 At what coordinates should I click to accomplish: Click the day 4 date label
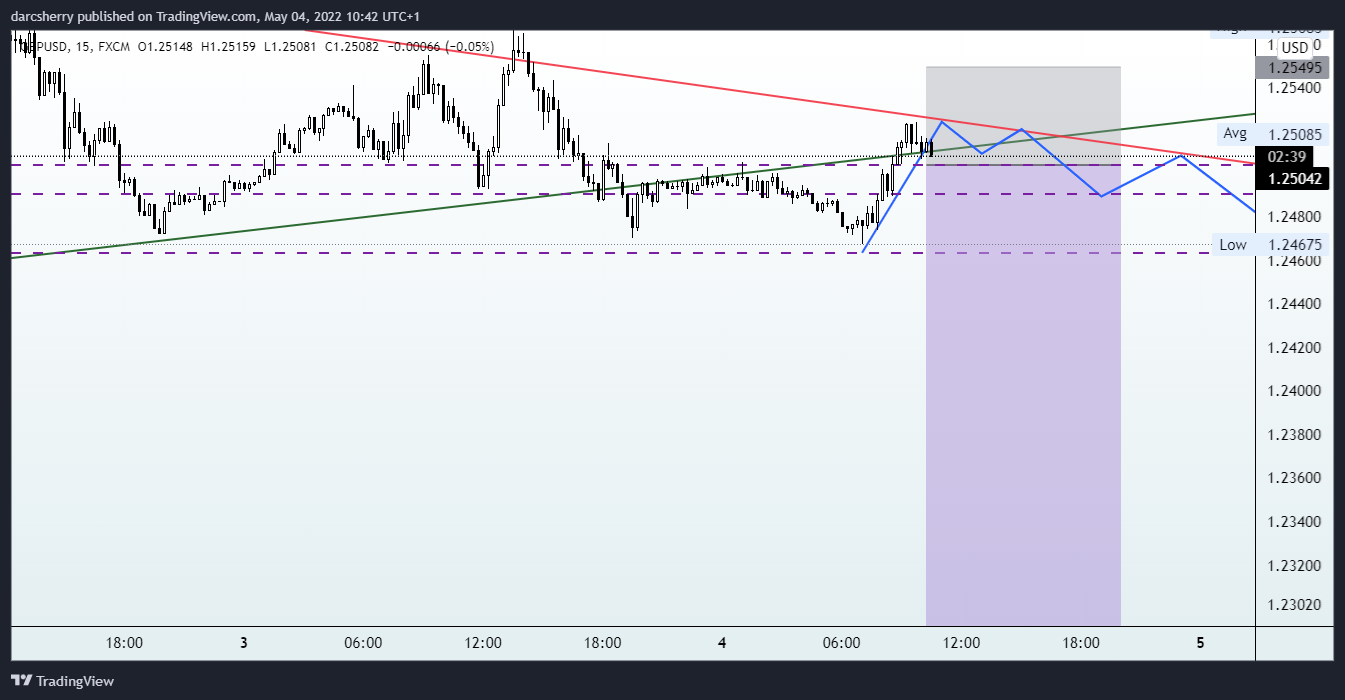722,643
